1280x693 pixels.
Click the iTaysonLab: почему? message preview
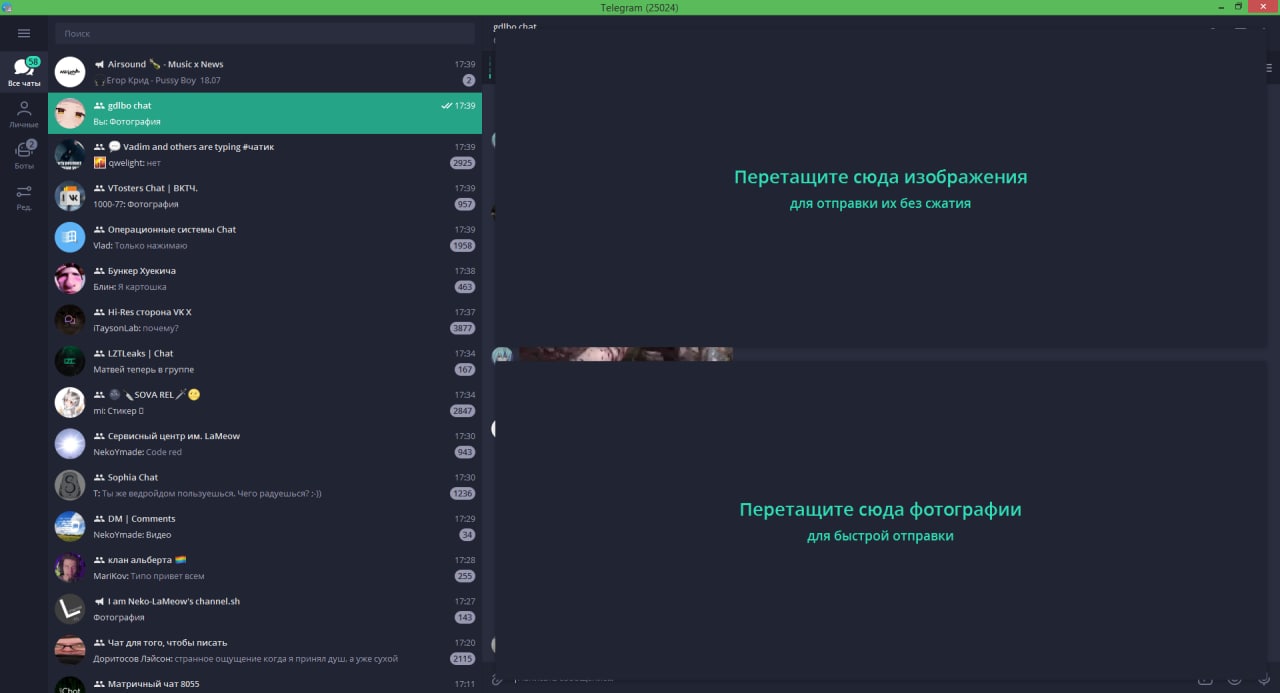136,328
